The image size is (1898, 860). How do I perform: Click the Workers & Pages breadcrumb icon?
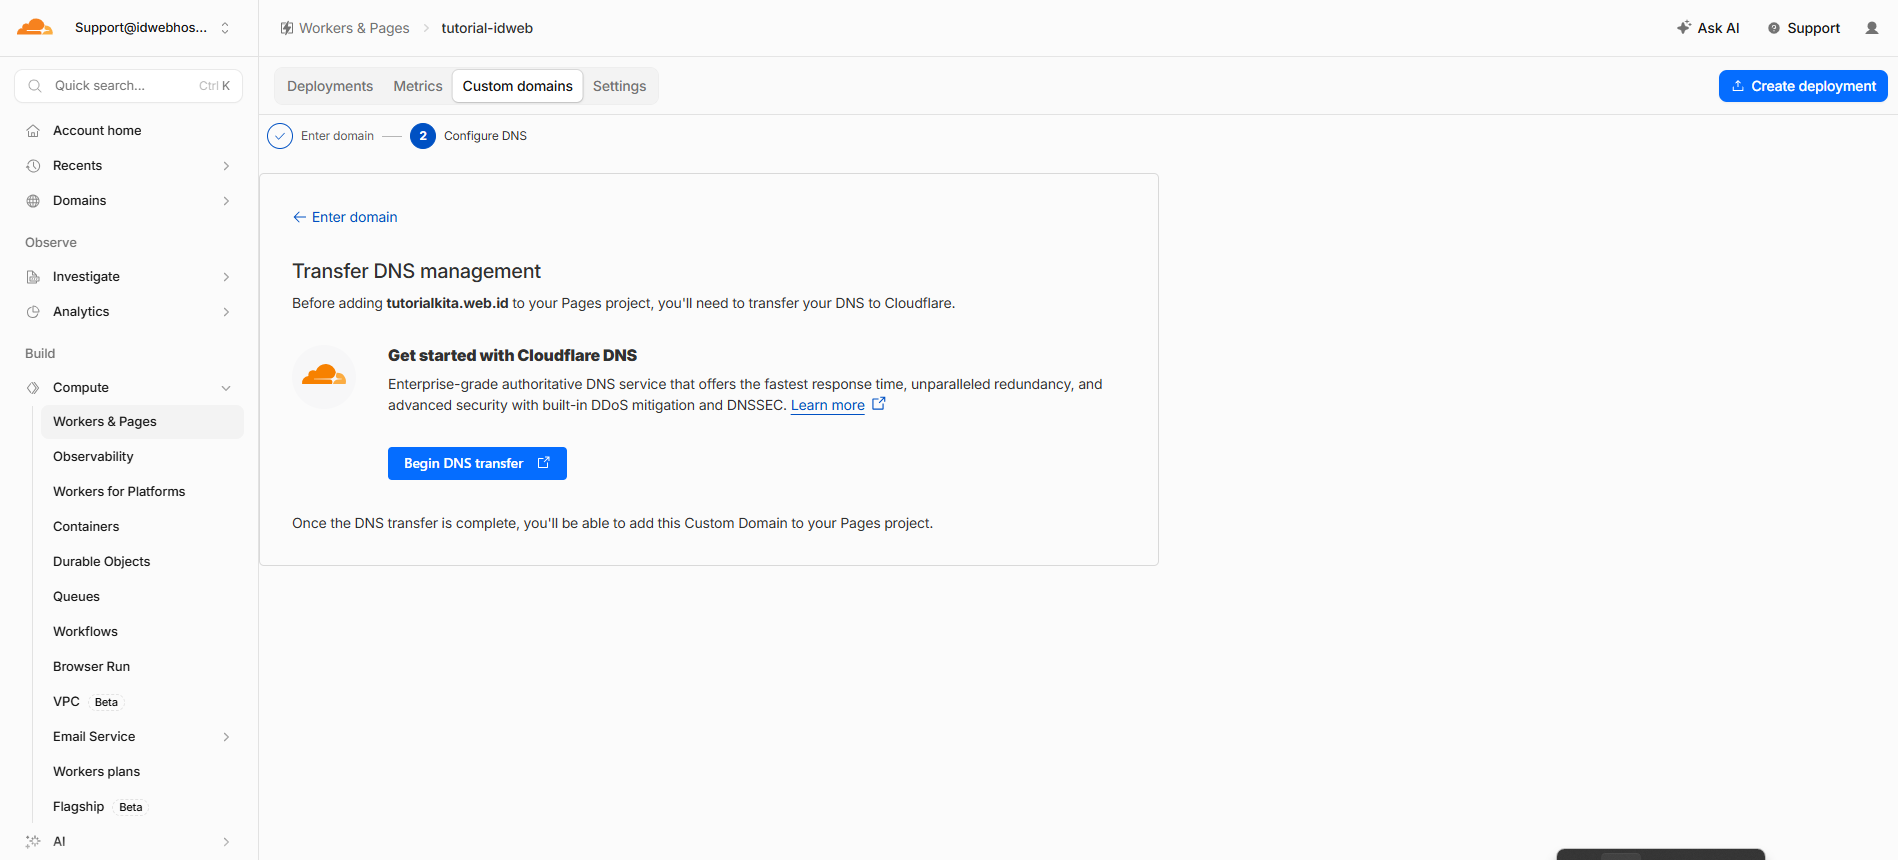[287, 28]
